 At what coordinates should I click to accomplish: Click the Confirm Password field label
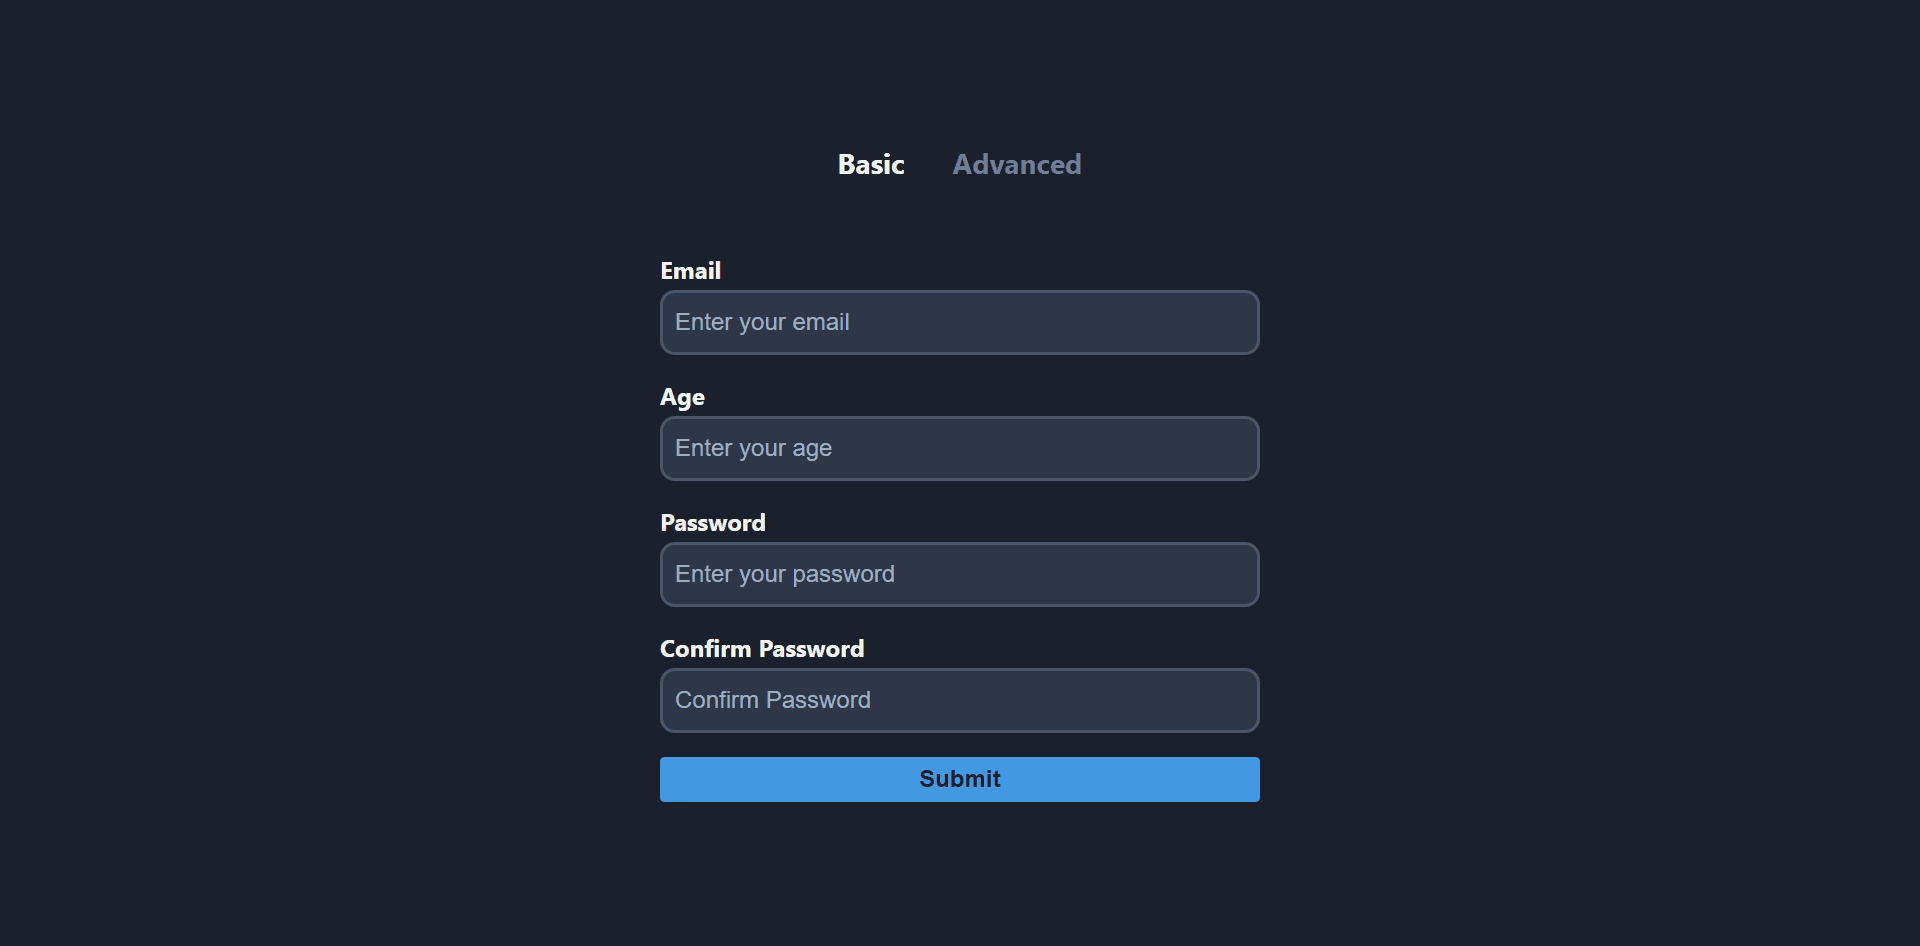click(762, 649)
